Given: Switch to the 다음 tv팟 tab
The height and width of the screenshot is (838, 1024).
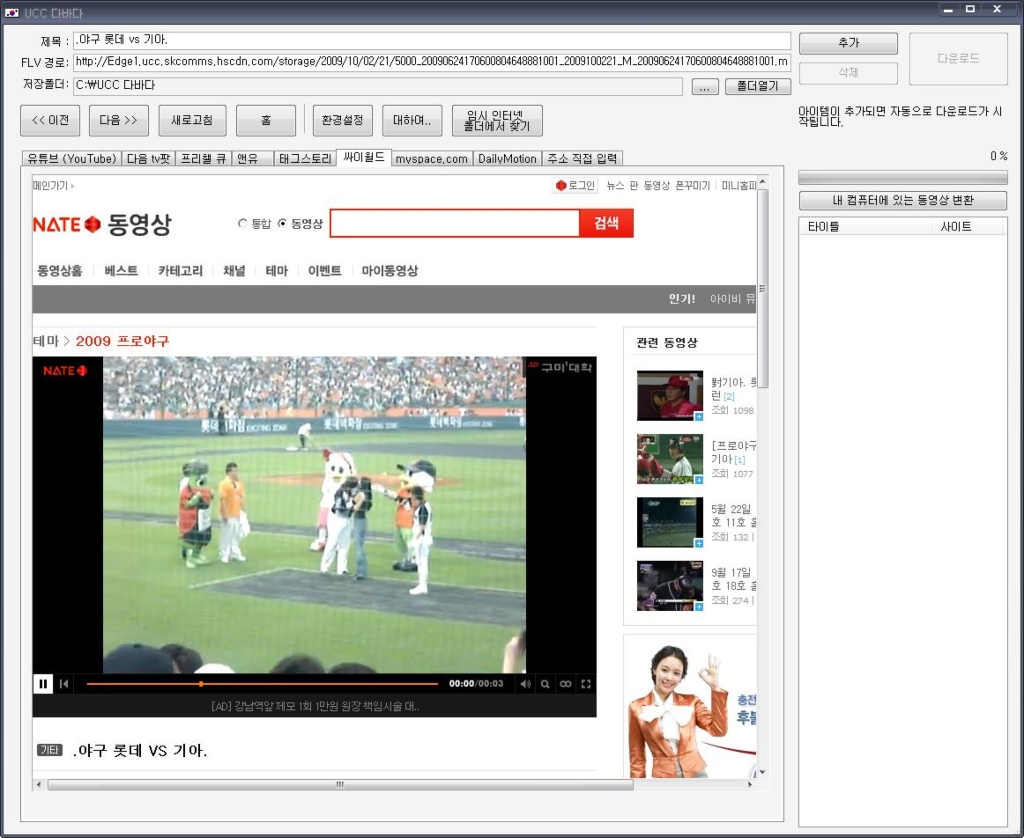Looking at the screenshot, I should click(x=148, y=159).
